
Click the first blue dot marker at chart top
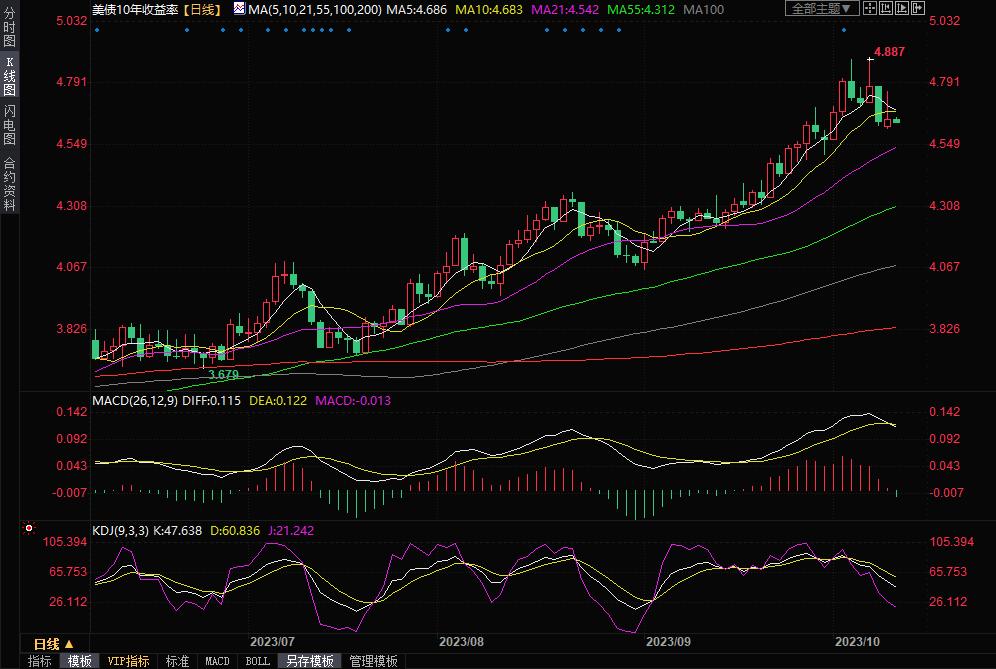tap(97, 30)
